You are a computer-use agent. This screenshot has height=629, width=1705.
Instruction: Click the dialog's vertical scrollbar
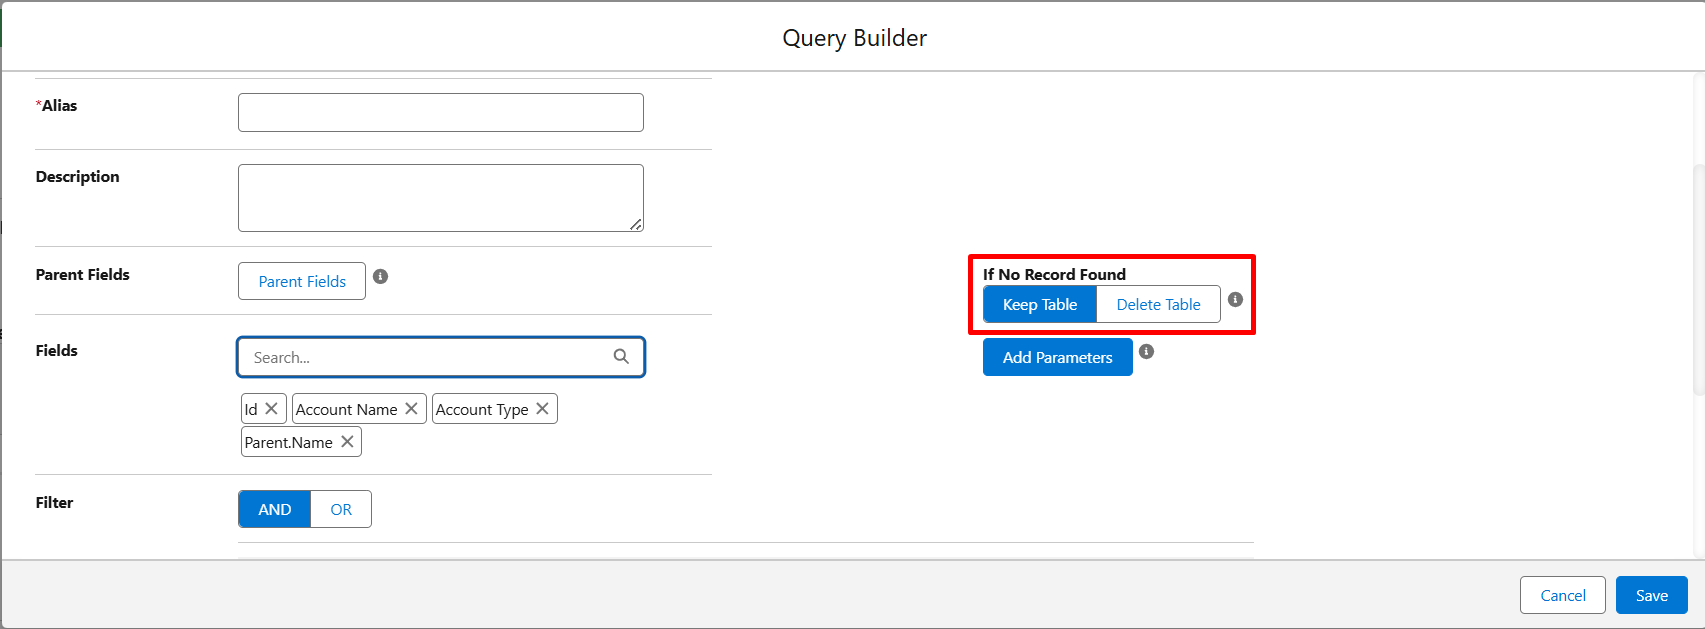(x=1698, y=280)
